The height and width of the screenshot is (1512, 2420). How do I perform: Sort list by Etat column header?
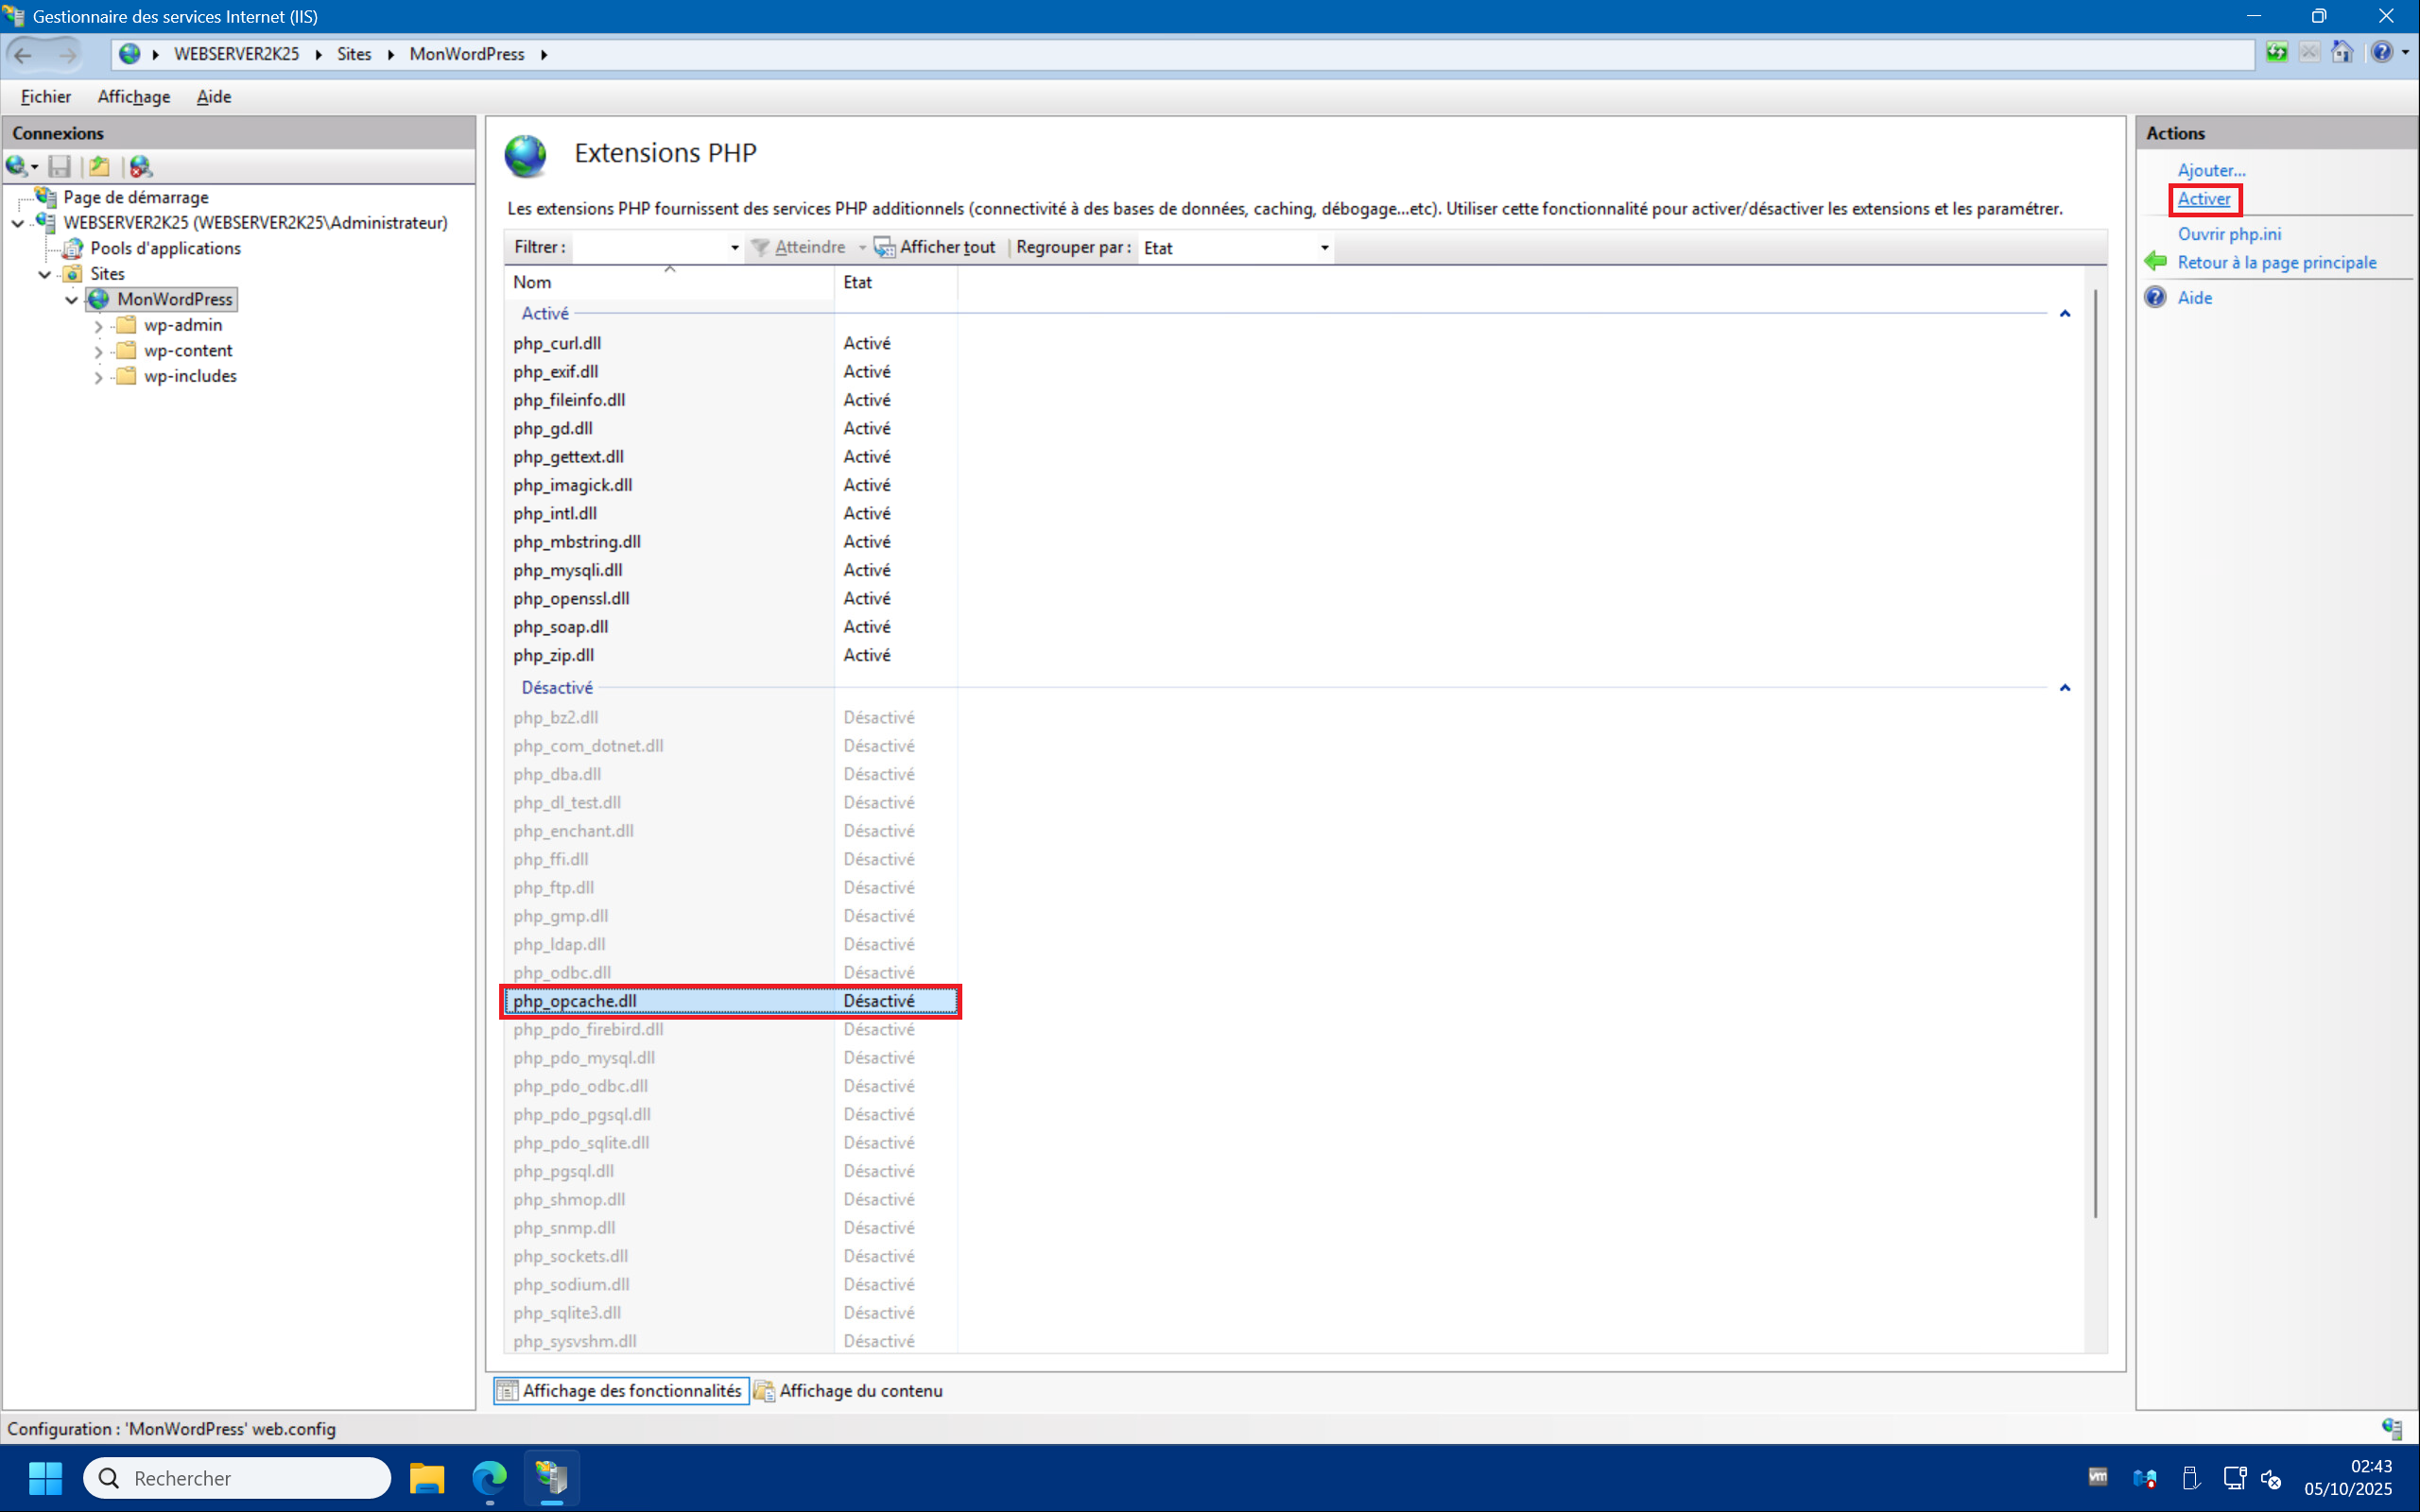857,282
